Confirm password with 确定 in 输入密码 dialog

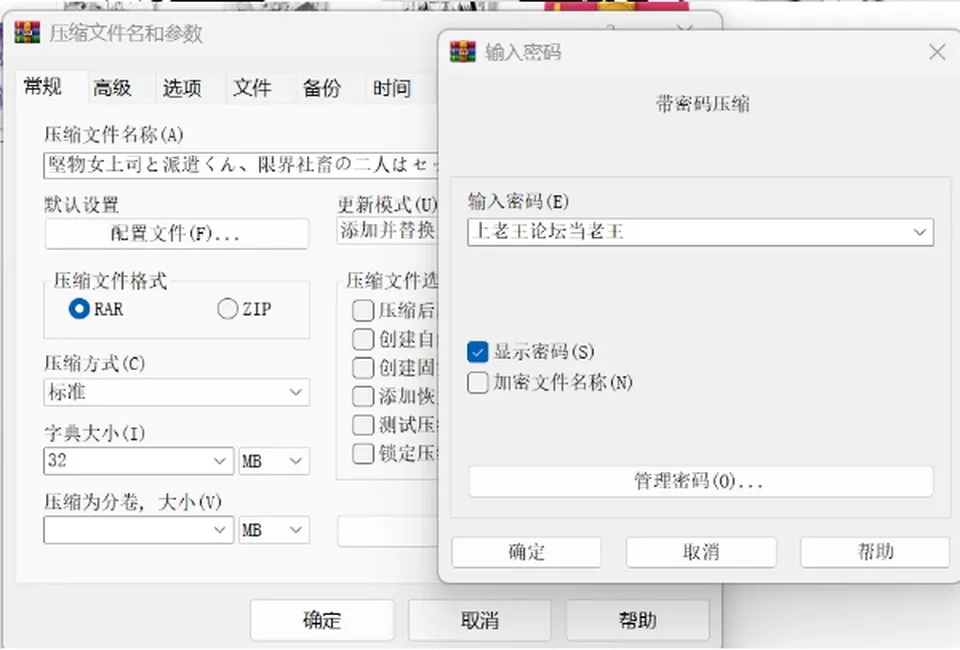527,552
